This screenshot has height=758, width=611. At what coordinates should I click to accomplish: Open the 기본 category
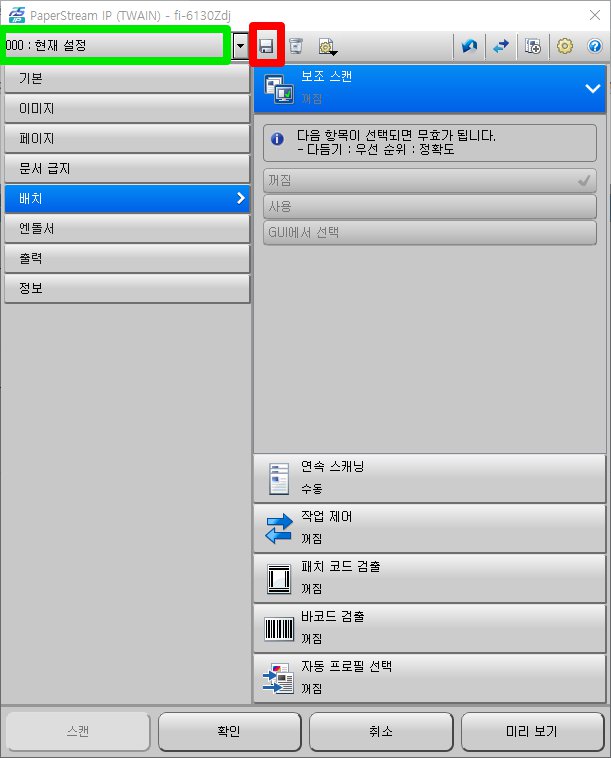point(127,79)
